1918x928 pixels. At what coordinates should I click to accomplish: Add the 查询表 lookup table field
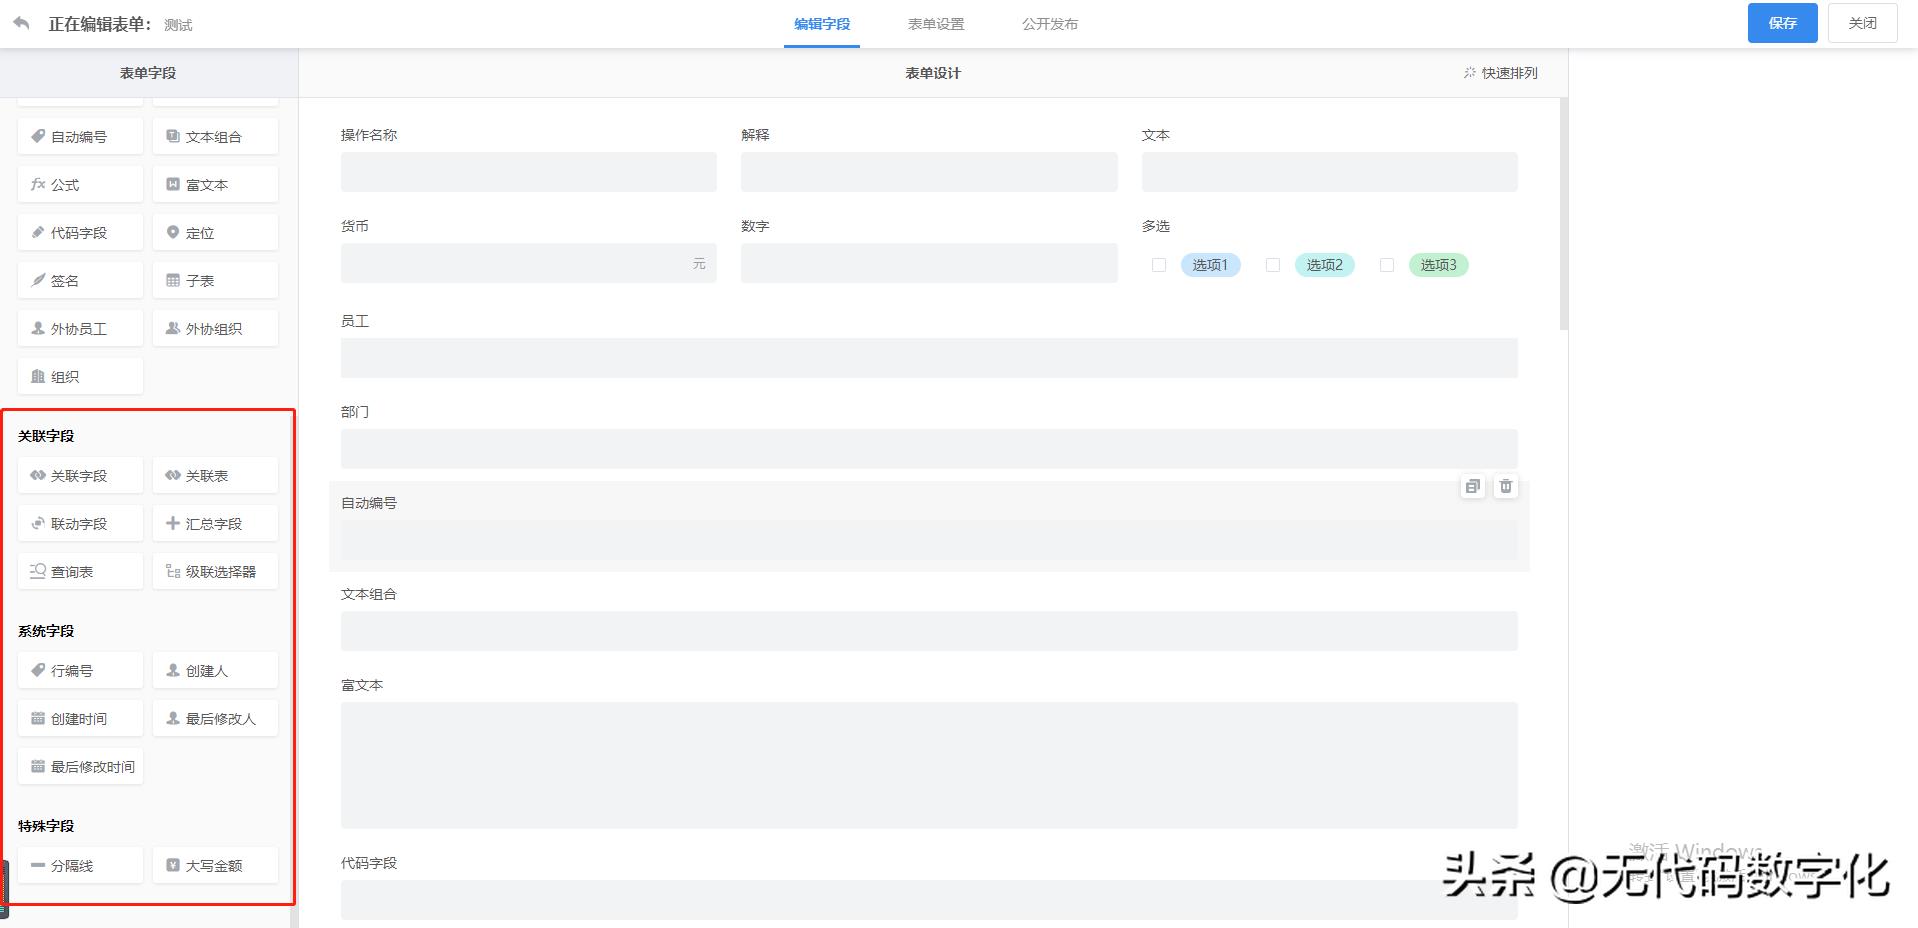click(x=80, y=572)
